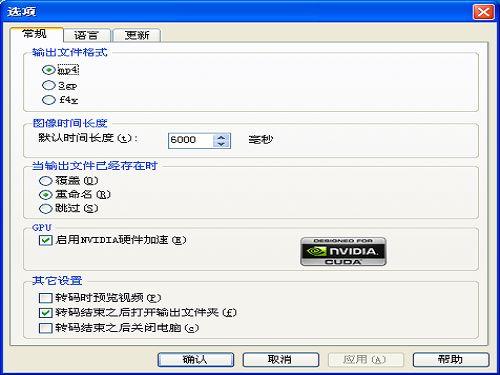The image size is (500, 375).
Task: Click the 其它设置 group heading
Action: [x=57, y=281]
